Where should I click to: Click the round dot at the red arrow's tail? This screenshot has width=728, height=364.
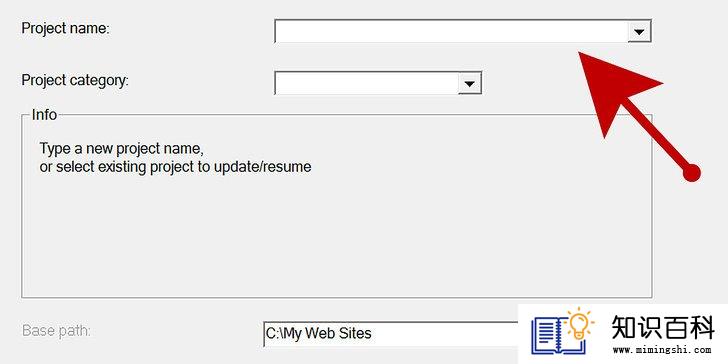(691, 173)
